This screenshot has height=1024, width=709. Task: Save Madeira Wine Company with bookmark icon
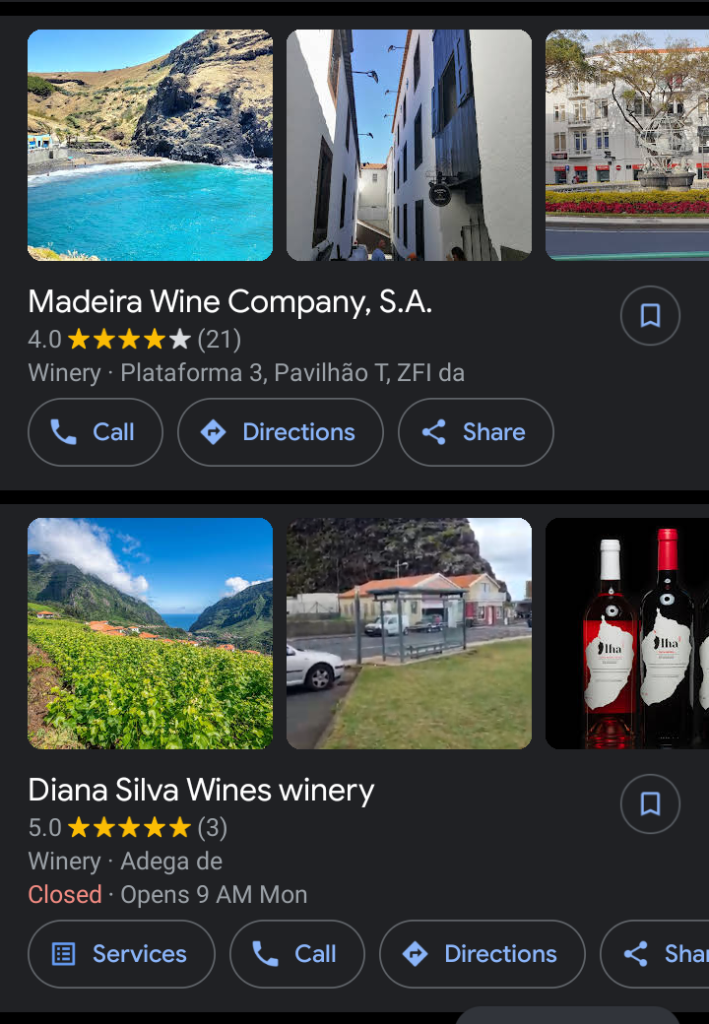tap(650, 316)
